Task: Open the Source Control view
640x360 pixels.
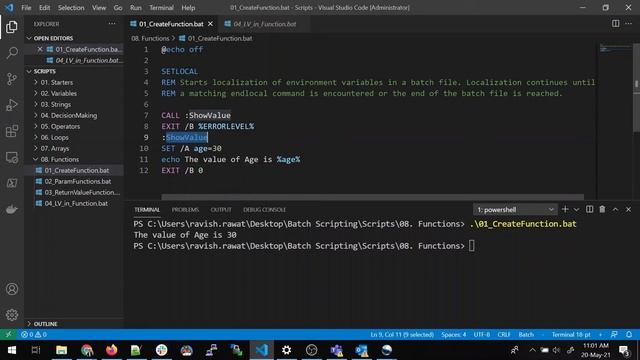Action: (12, 79)
